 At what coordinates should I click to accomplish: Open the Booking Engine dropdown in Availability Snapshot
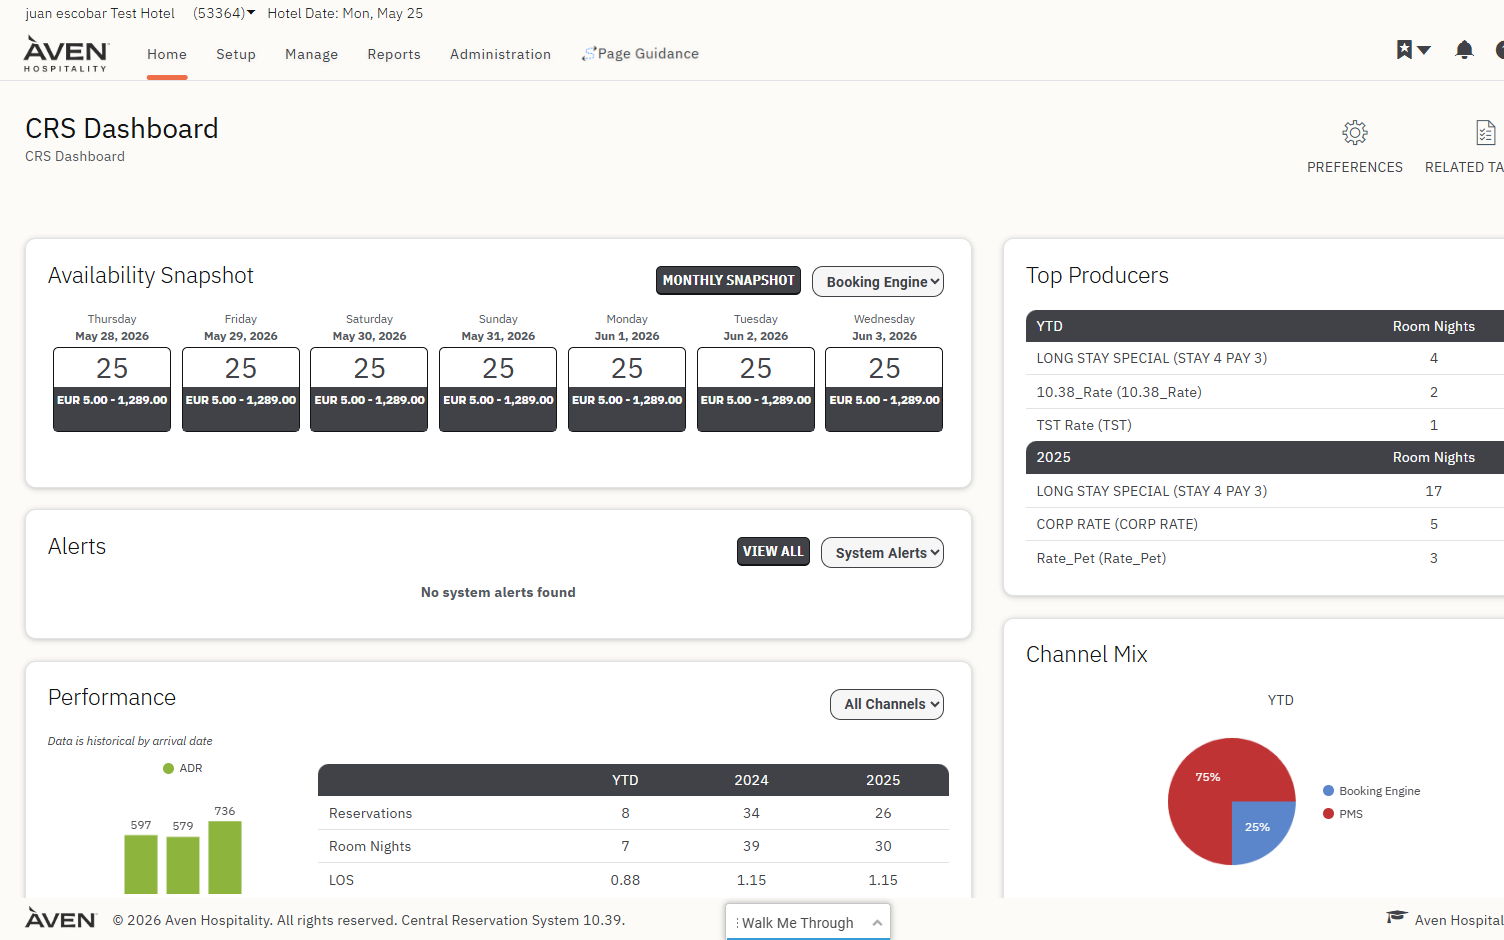tap(878, 282)
